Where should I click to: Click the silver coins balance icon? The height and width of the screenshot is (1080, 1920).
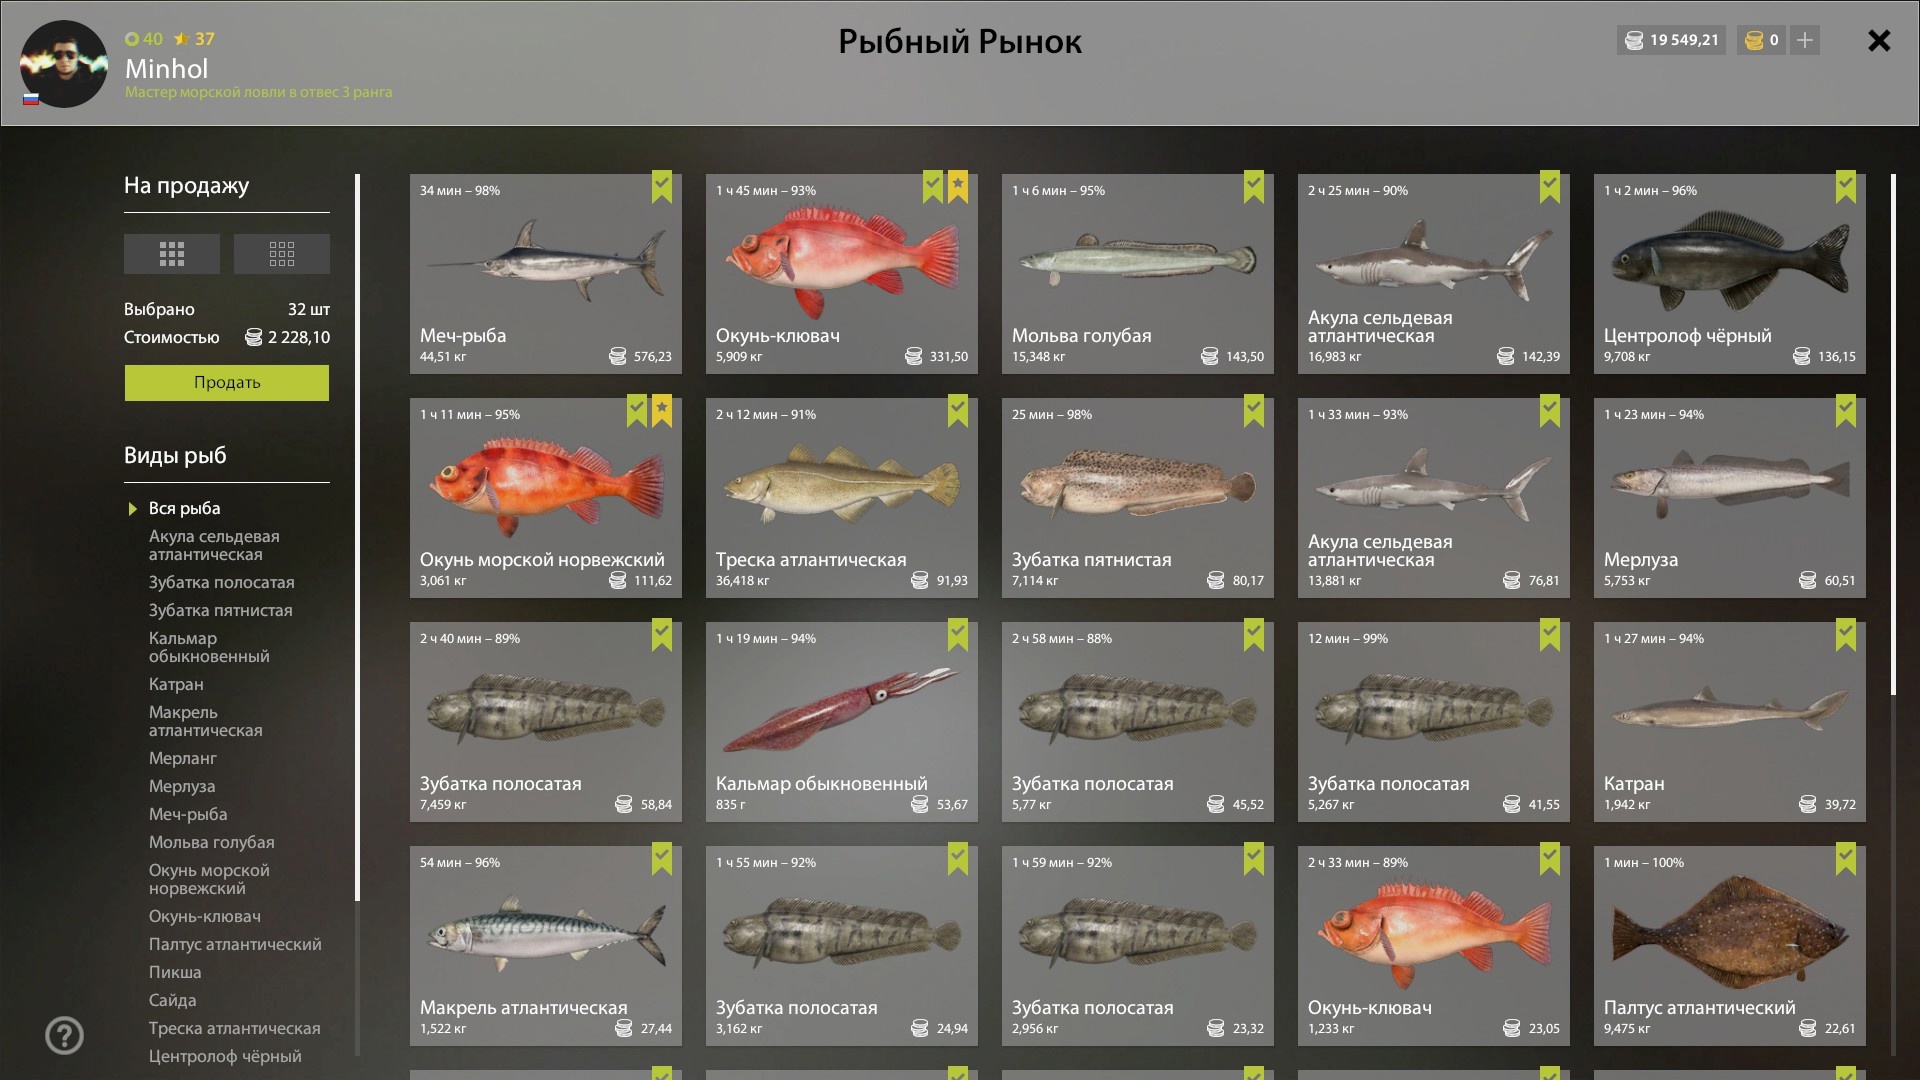(1634, 40)
